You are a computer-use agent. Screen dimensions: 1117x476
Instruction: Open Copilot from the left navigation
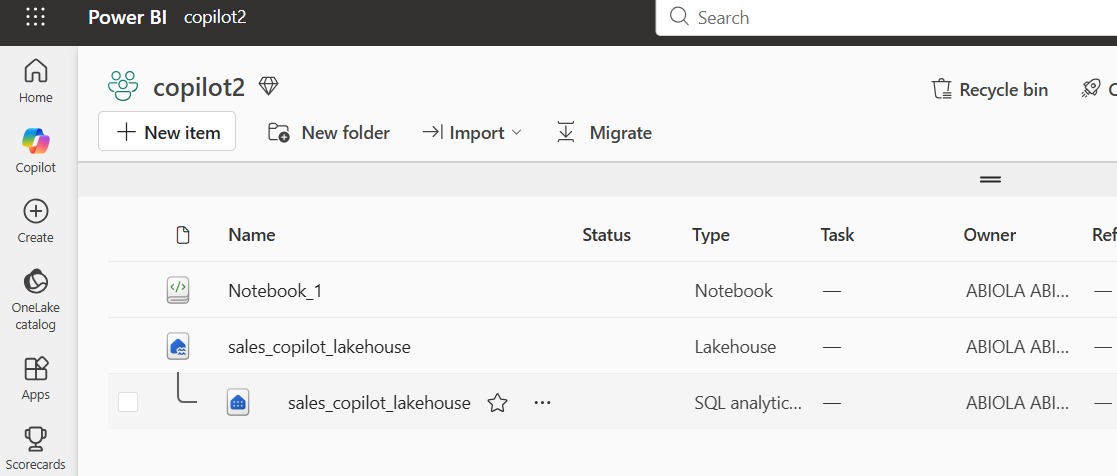(36, 152)
